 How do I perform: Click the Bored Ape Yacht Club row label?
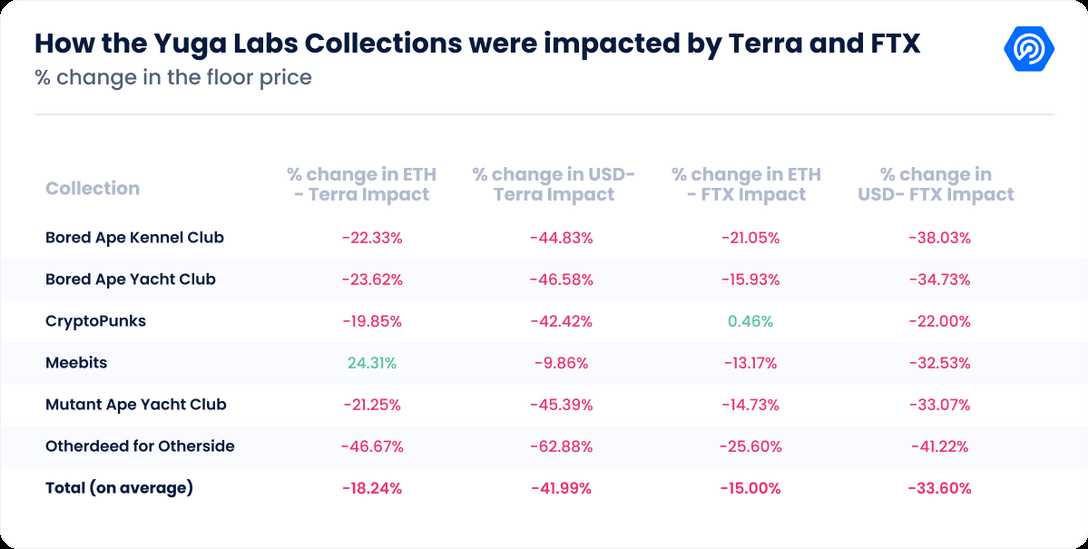coord(130,279)
